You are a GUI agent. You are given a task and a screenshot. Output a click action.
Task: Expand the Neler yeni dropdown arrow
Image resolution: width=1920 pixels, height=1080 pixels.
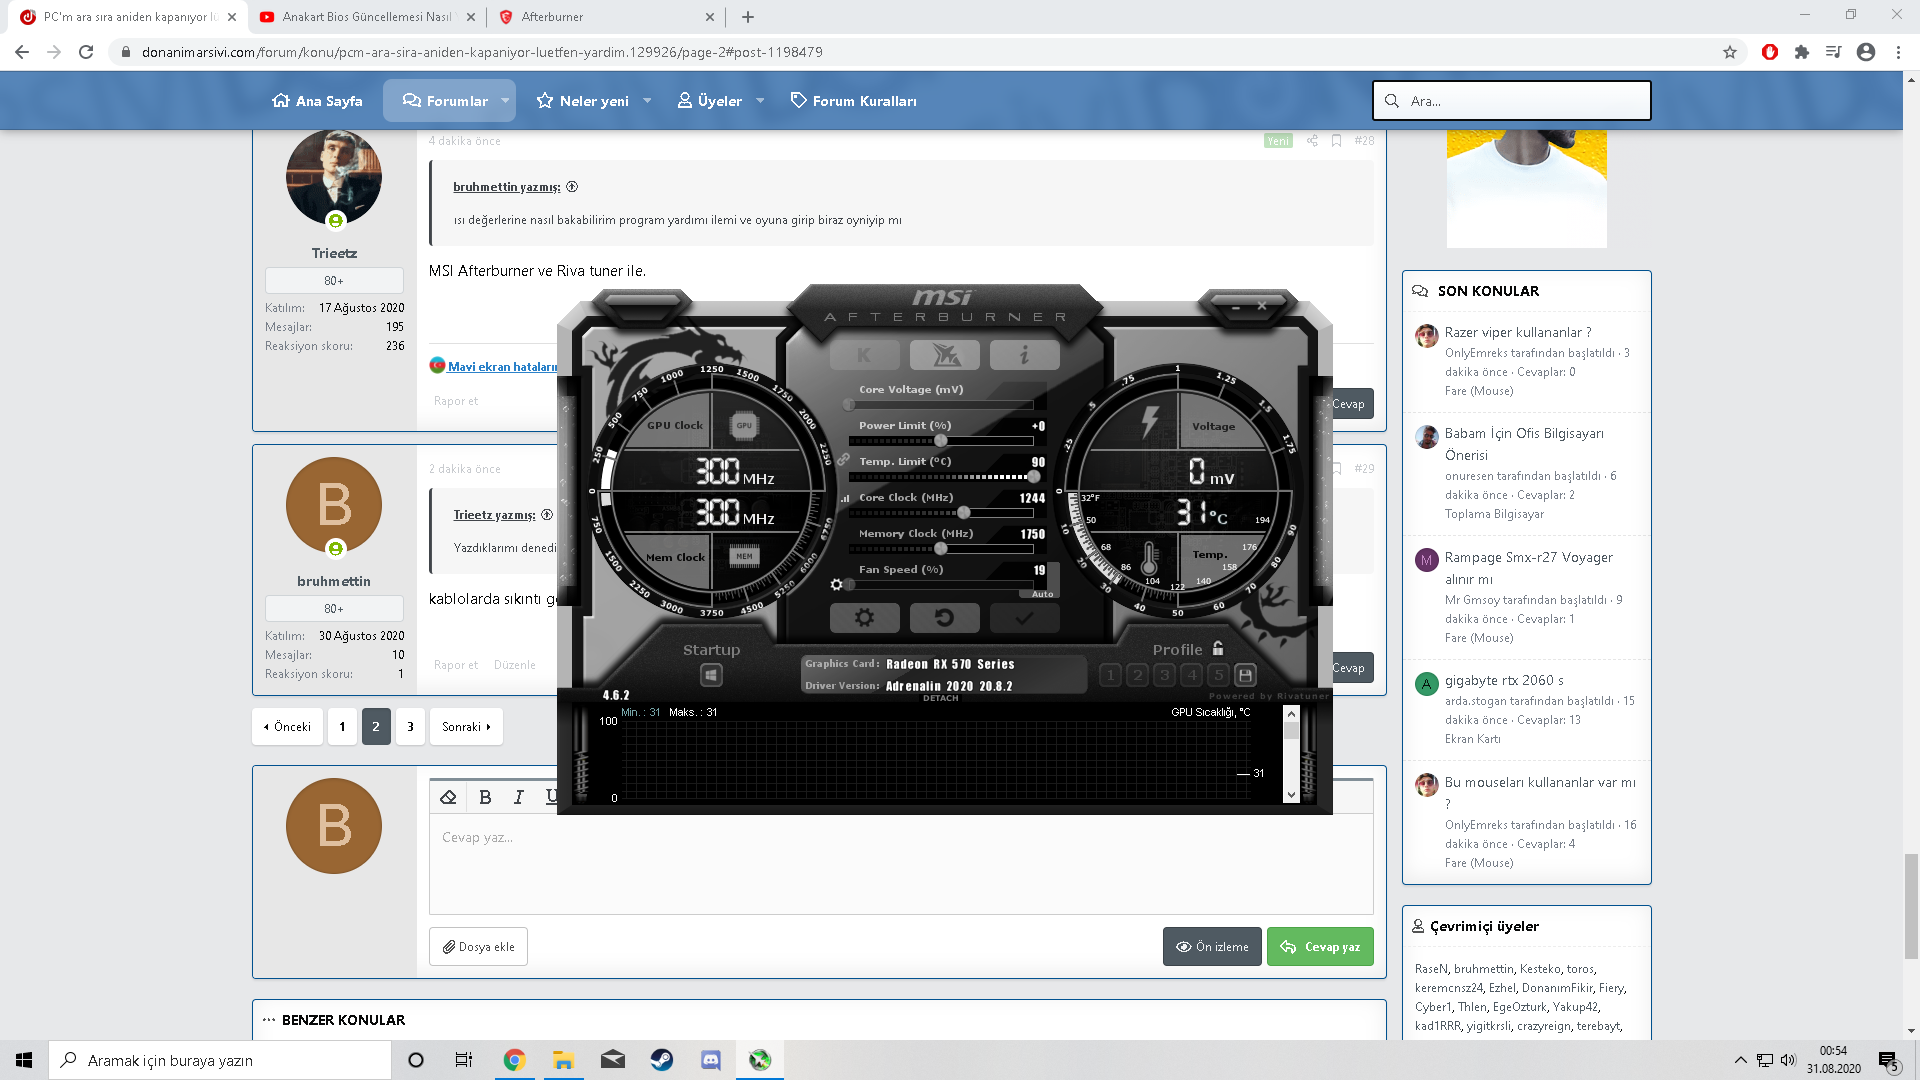[x=647, y=101]
